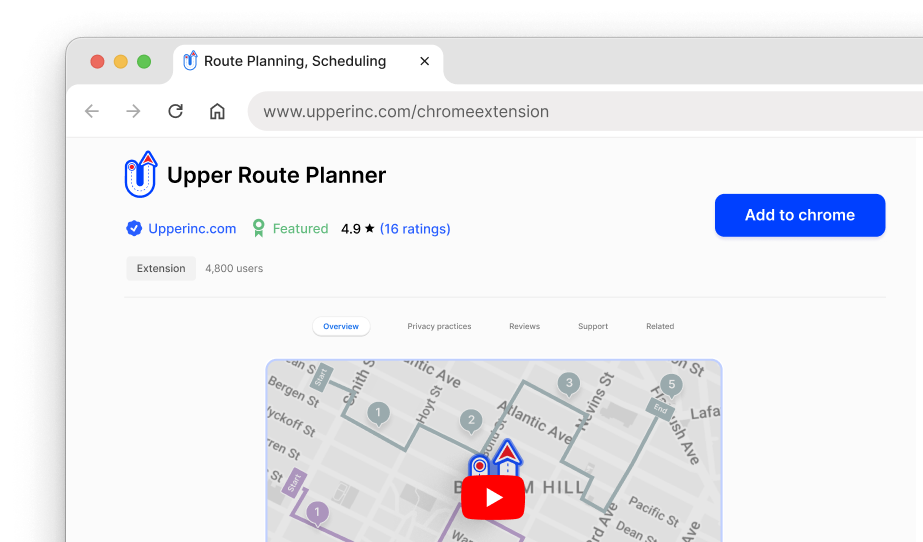
Task: Select the Route Planning, Scheduling browser tab
Action: click(x=308, y=62)
